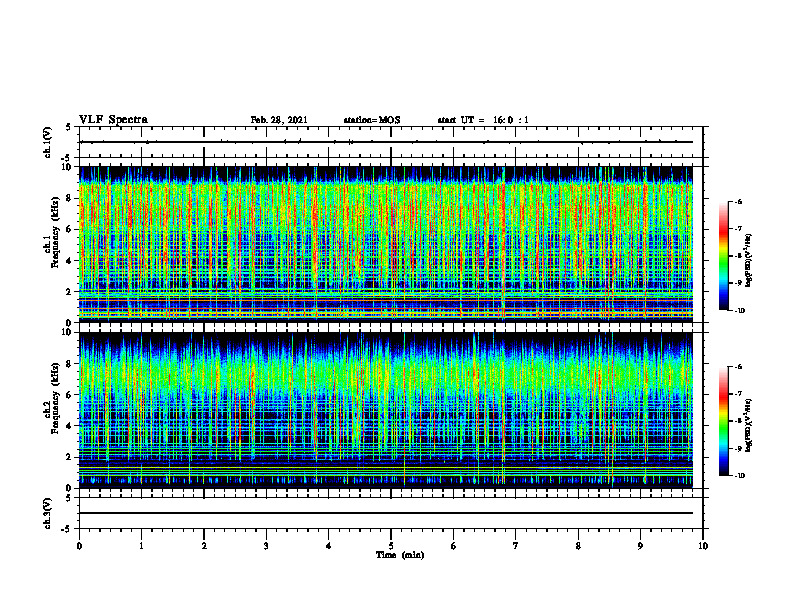Click the "VLF Spectra" title text

[x=113, y=120]
